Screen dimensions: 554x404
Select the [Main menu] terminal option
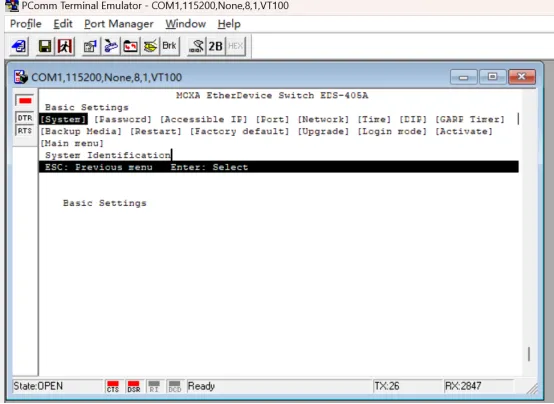pyautogui.click(x=72, y=144)
